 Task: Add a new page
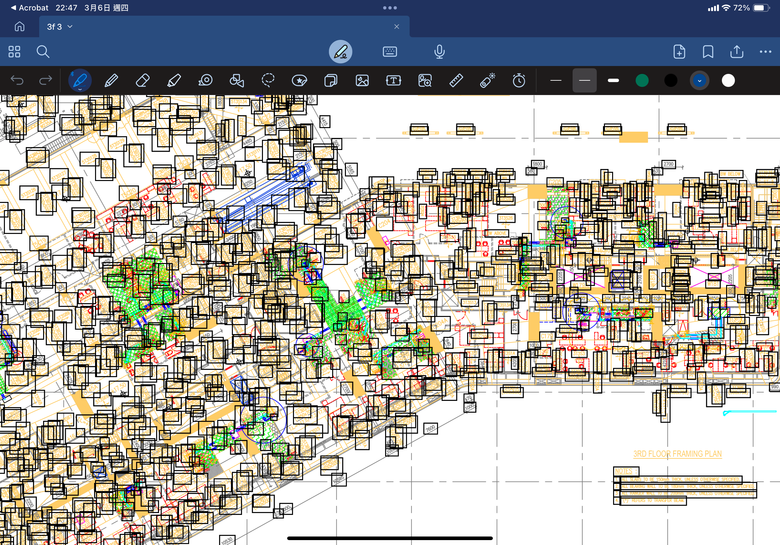tap(679, 51)
